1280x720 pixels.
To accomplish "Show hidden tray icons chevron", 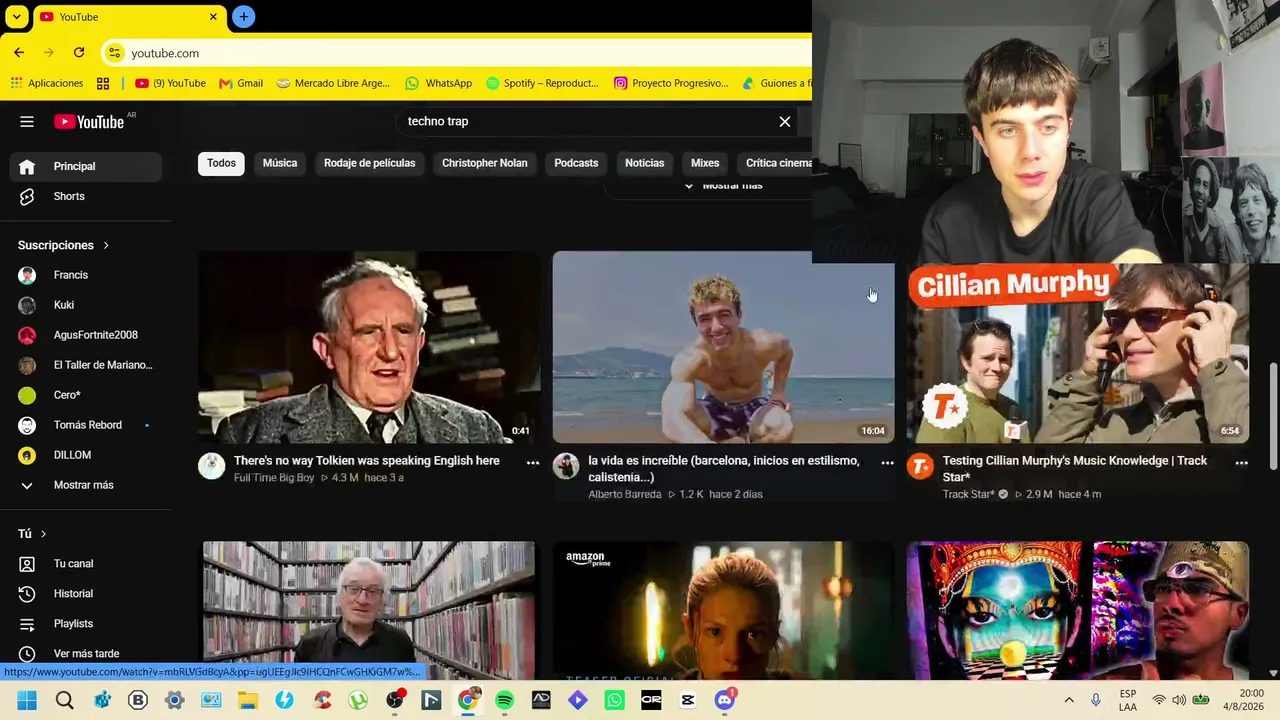I will pyautogui.click(x=1069, y=700).
